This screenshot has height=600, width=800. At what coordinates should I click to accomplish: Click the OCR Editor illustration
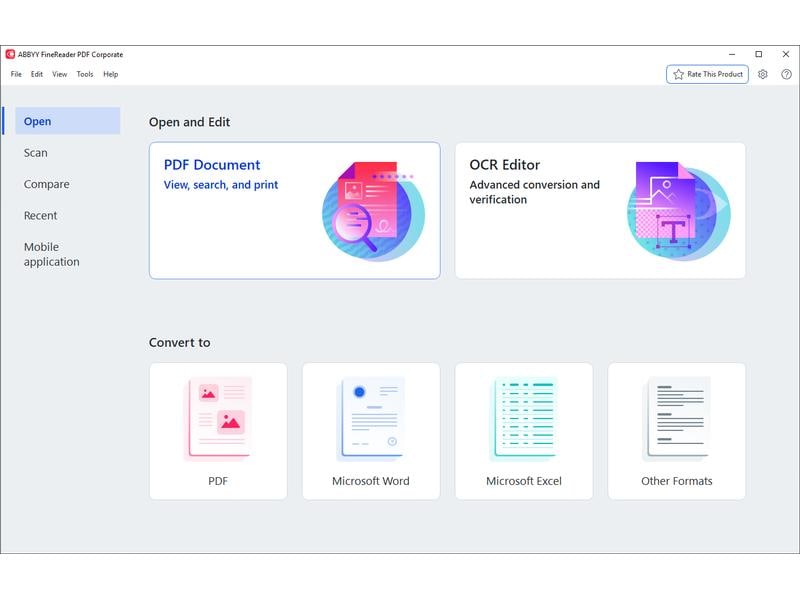coord(679,211)
